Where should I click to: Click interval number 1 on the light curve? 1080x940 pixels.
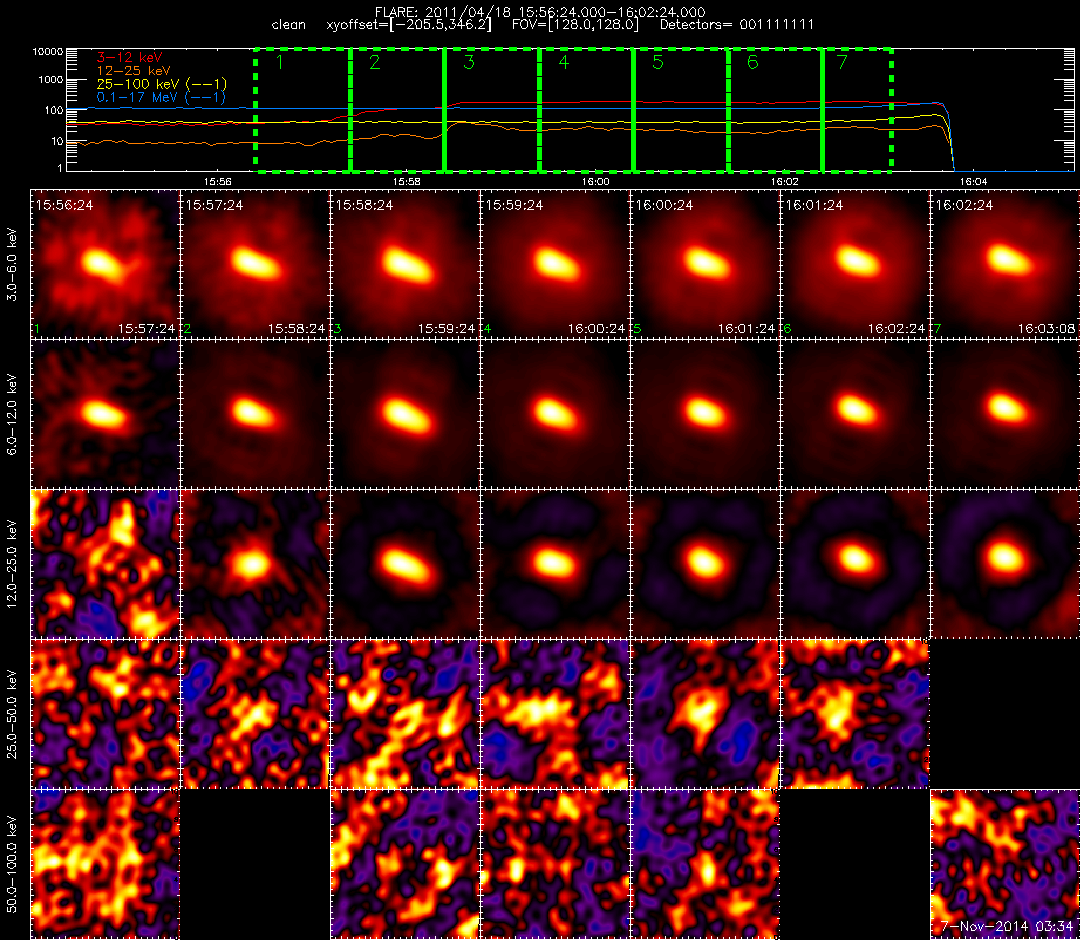click(280, 63)
